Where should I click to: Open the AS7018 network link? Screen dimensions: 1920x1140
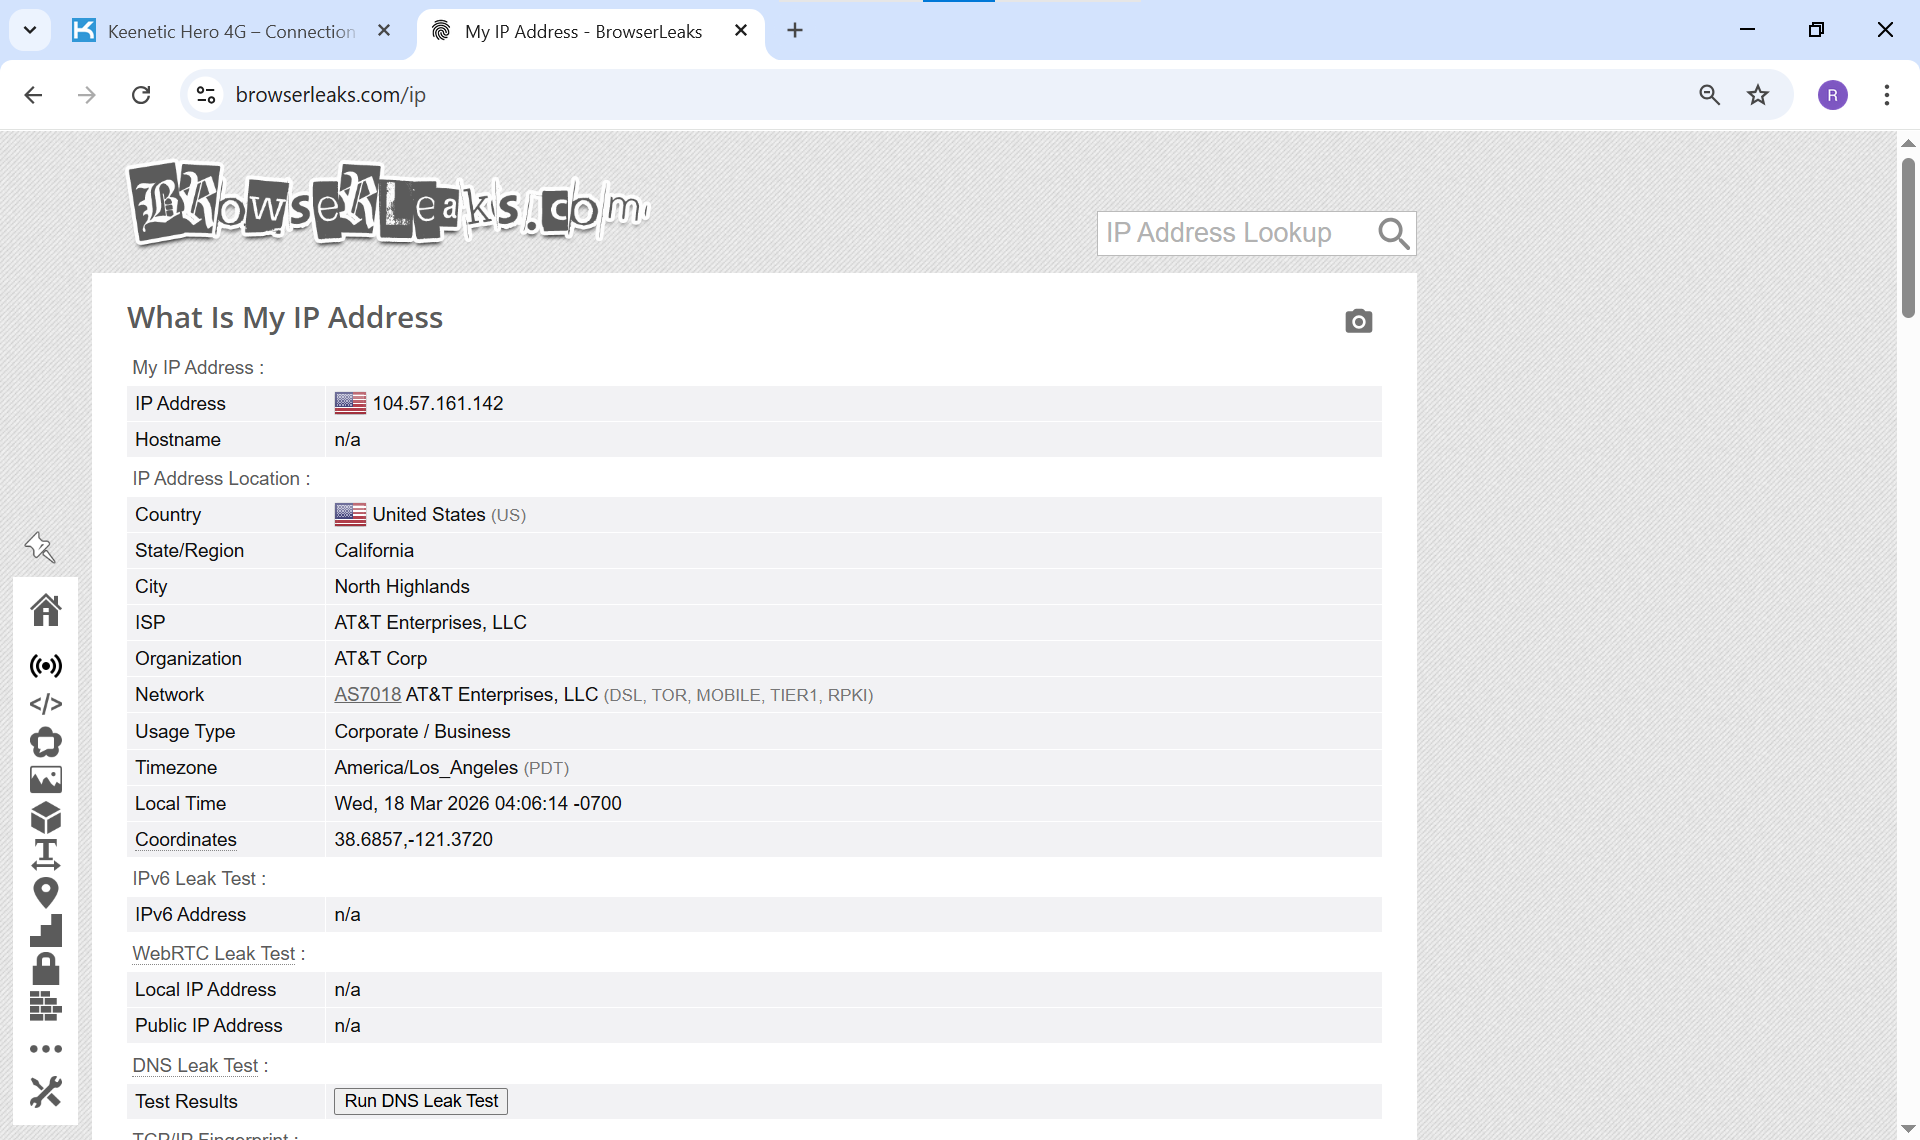coord(367,694)
